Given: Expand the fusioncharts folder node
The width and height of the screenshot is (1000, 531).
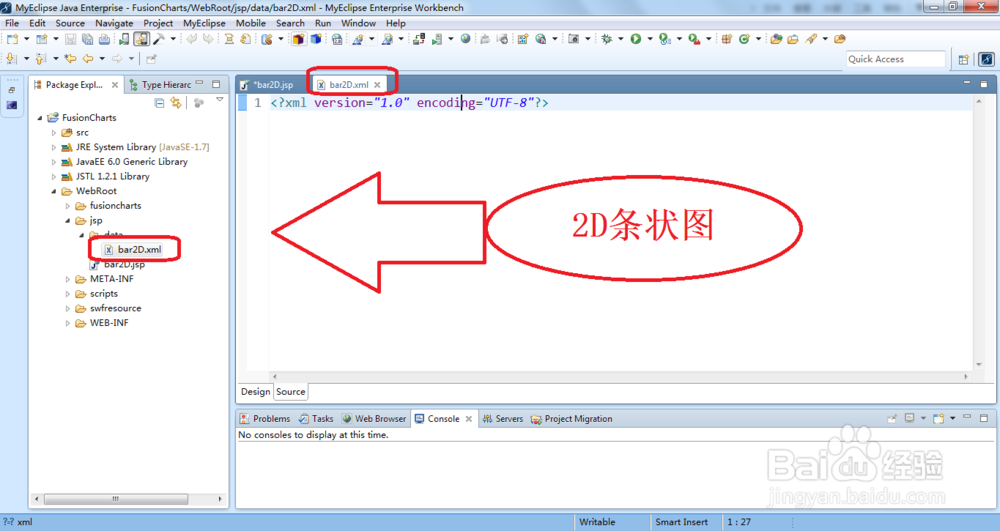Looking at the screenshot, I should pos(68,206).
